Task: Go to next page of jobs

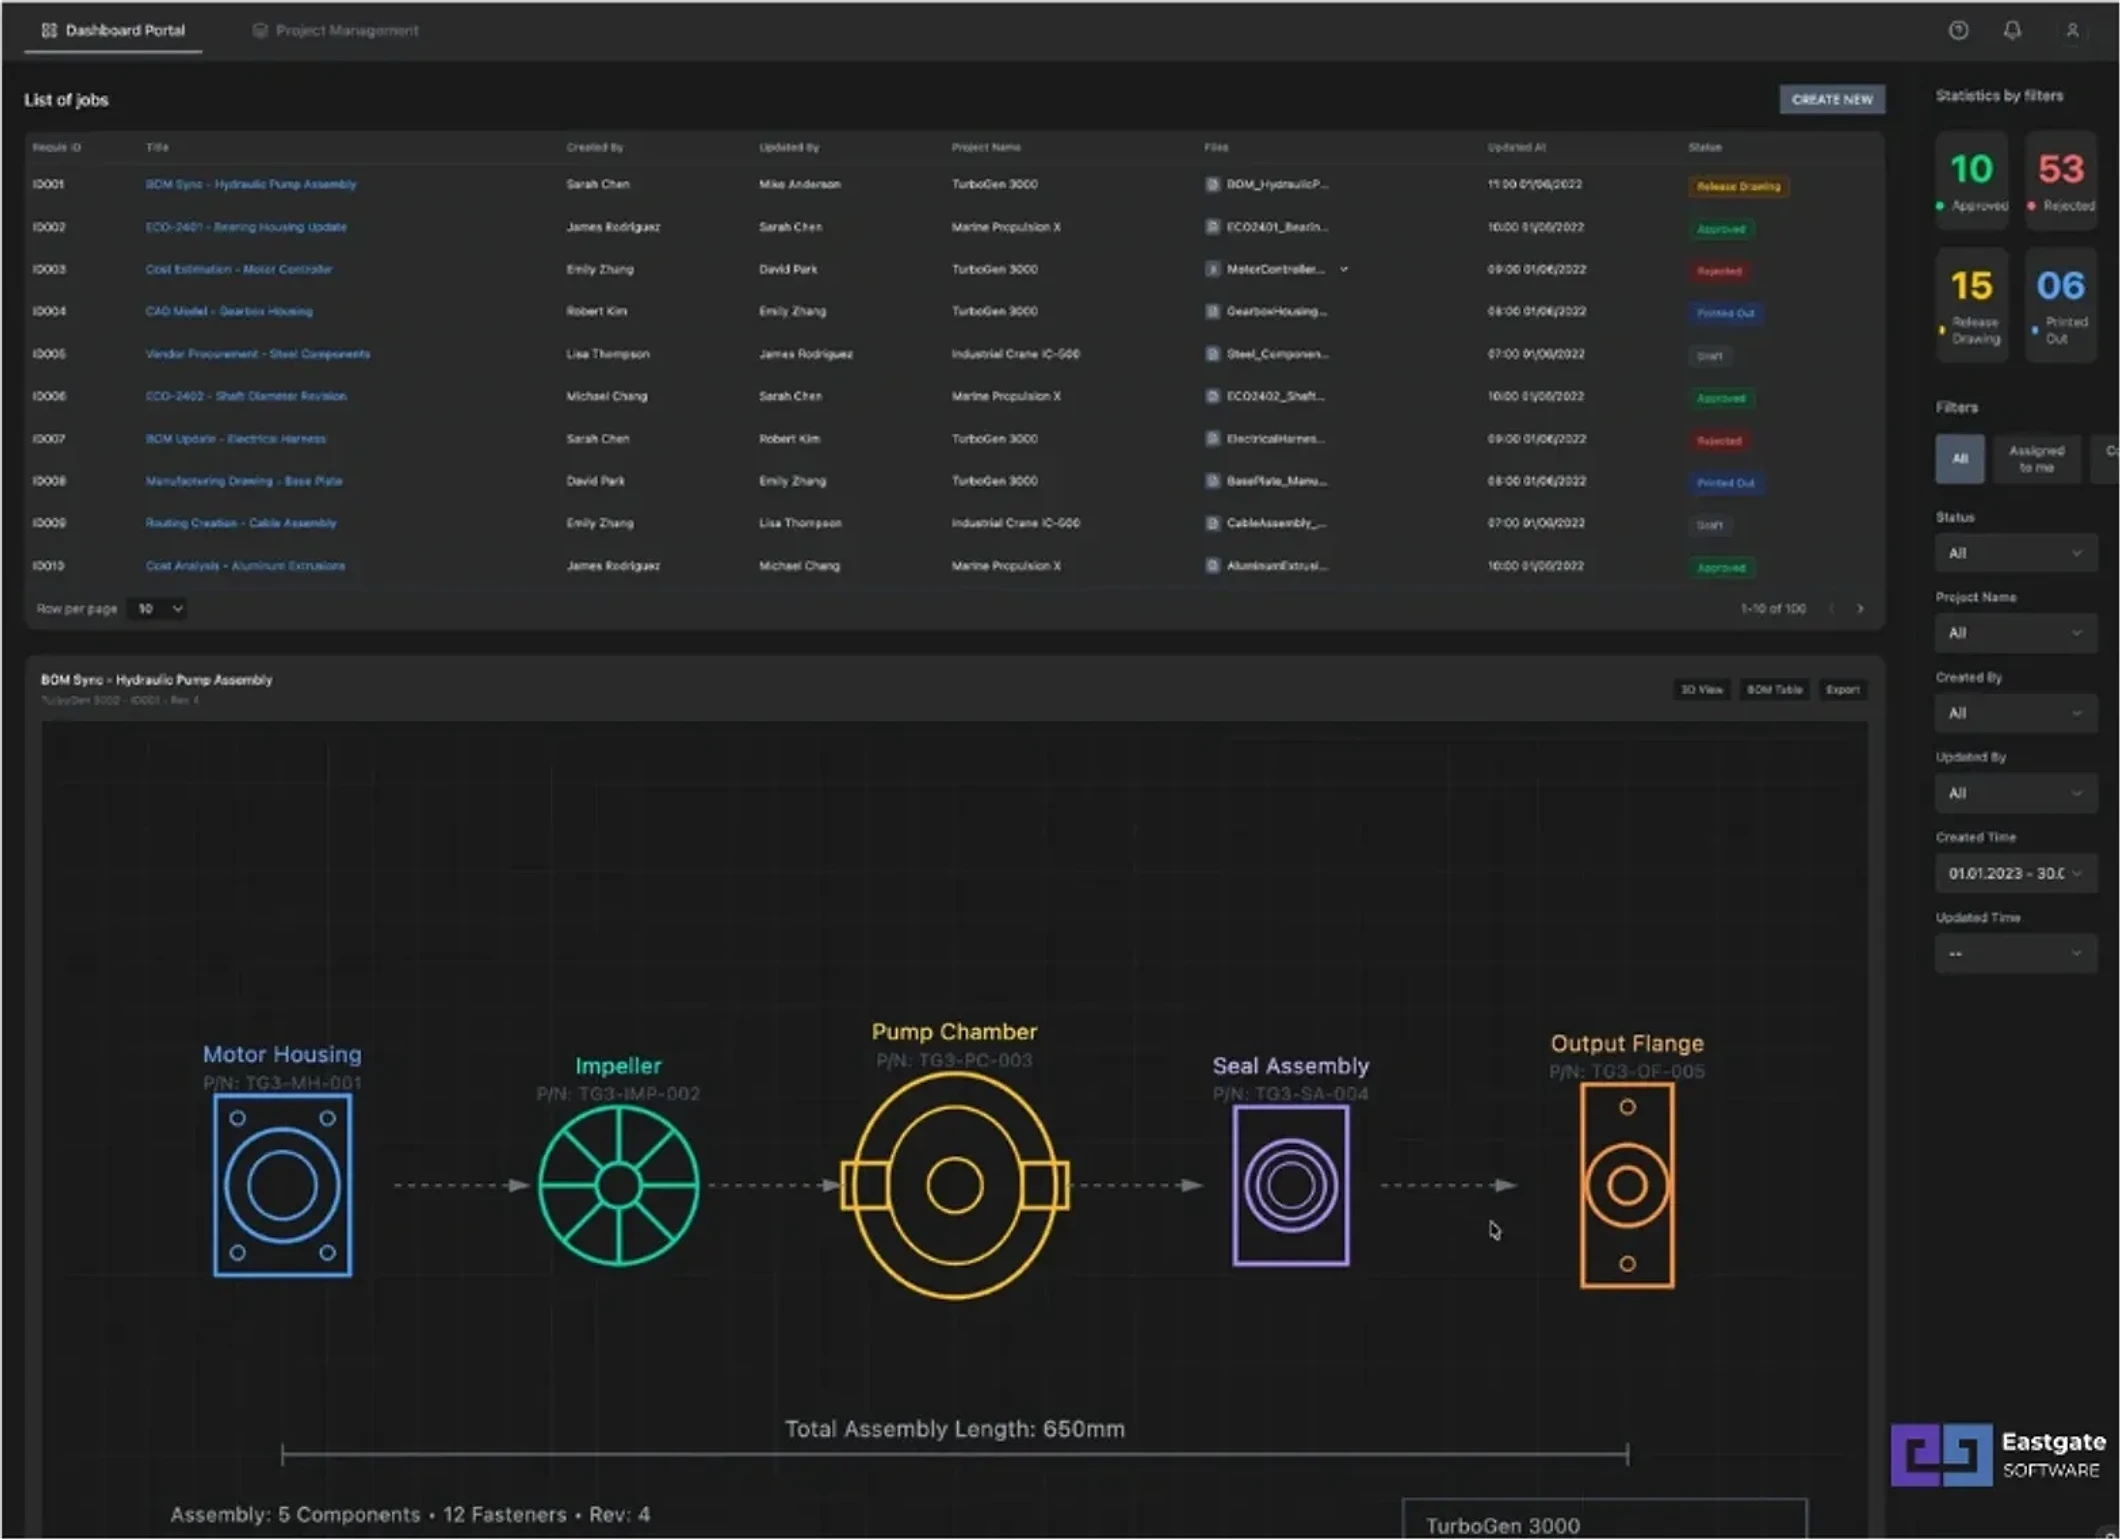Action: pyautogui.click(x=1860, y=609)
